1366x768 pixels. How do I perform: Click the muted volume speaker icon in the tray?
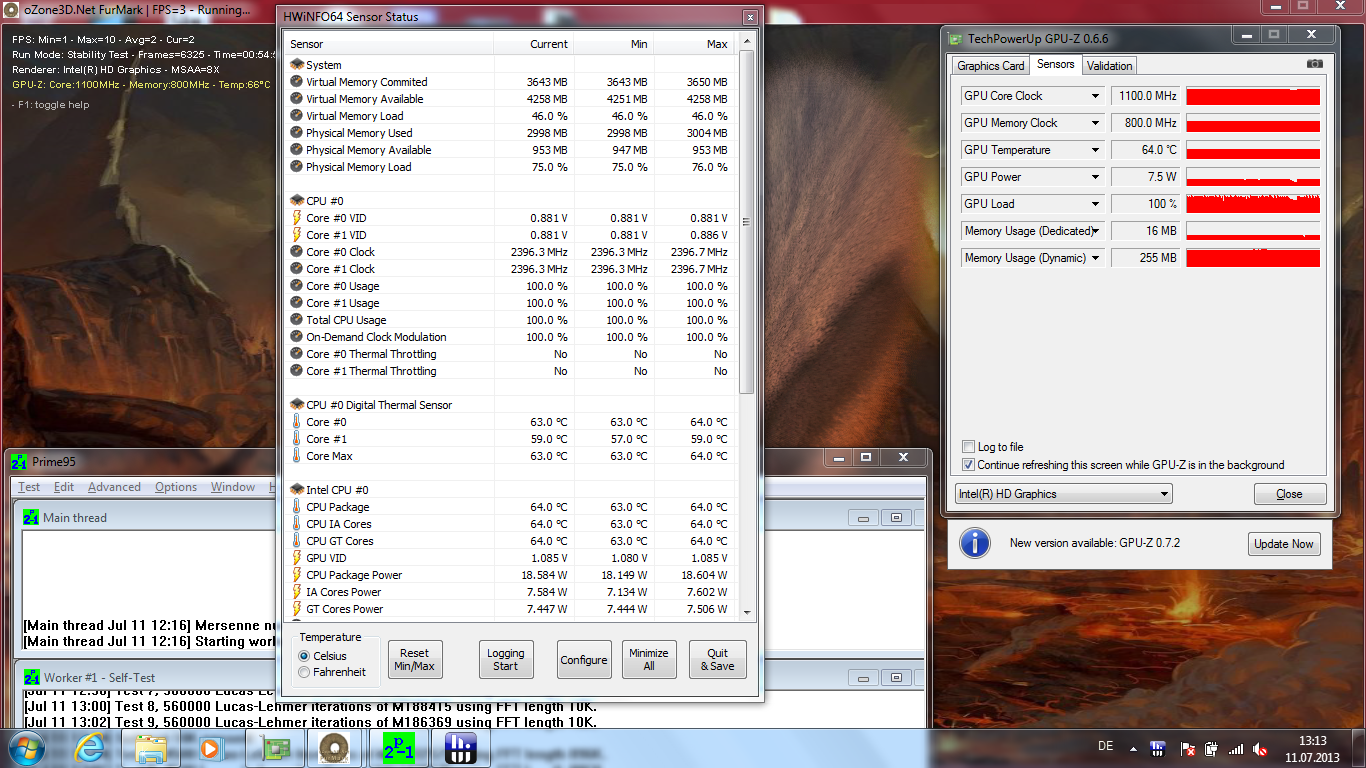tap(1262, 748)
